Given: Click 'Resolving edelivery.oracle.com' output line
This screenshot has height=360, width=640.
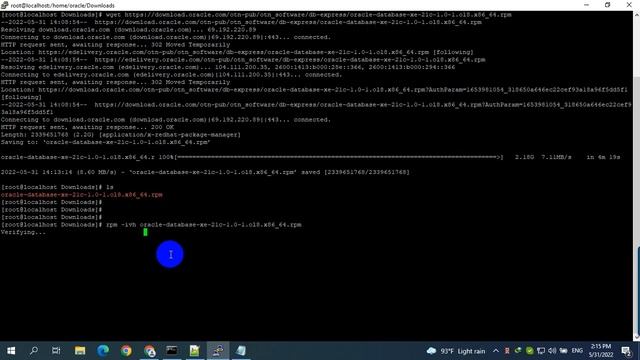Looking at the screenshot, I should coord(228,67).
